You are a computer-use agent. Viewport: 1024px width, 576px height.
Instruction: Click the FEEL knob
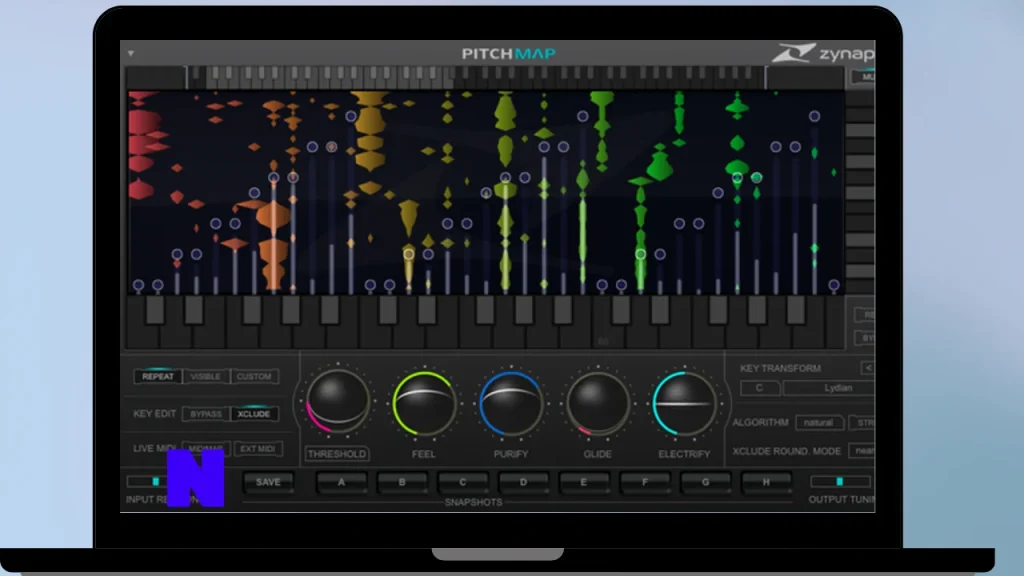424,403
